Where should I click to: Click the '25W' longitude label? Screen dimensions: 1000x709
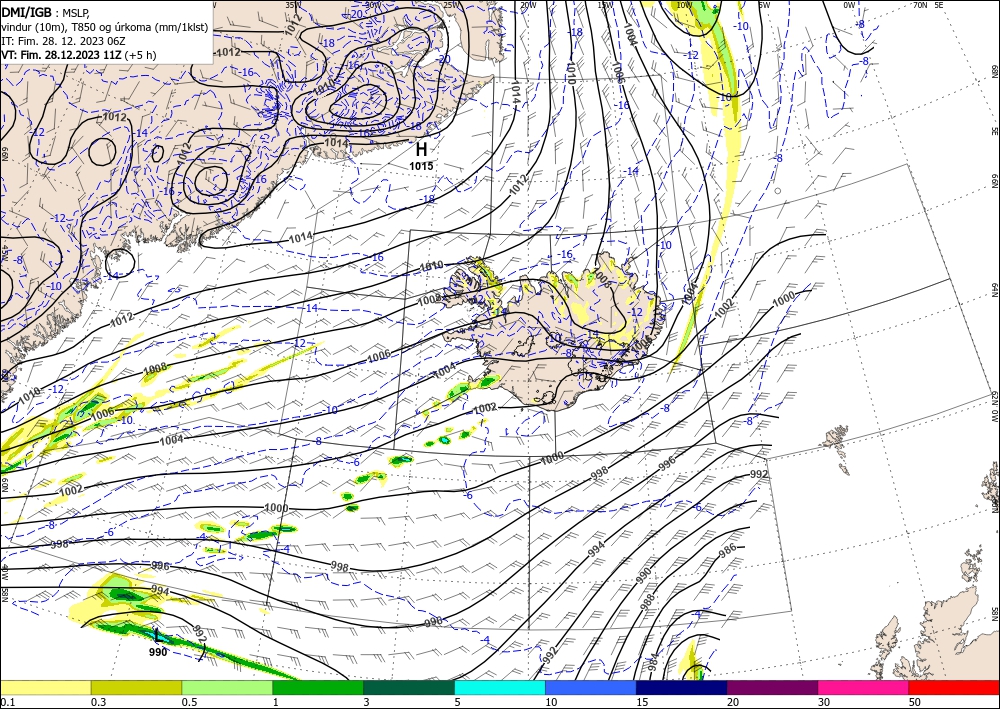point(451,5)
